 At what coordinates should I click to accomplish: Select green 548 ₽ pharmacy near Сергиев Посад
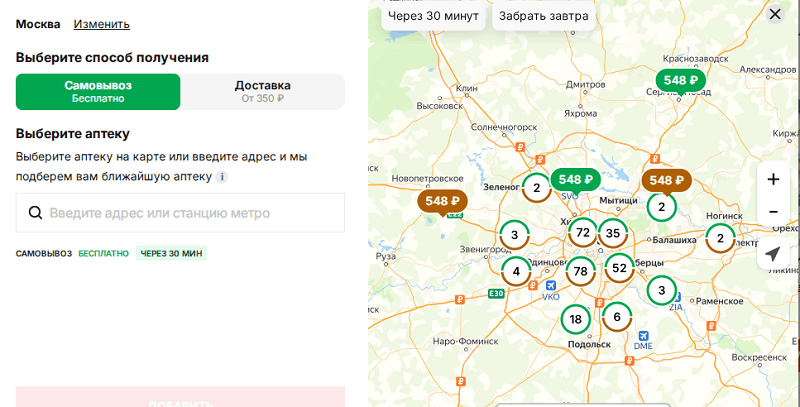pyautogui.click(x=681, y=81)
